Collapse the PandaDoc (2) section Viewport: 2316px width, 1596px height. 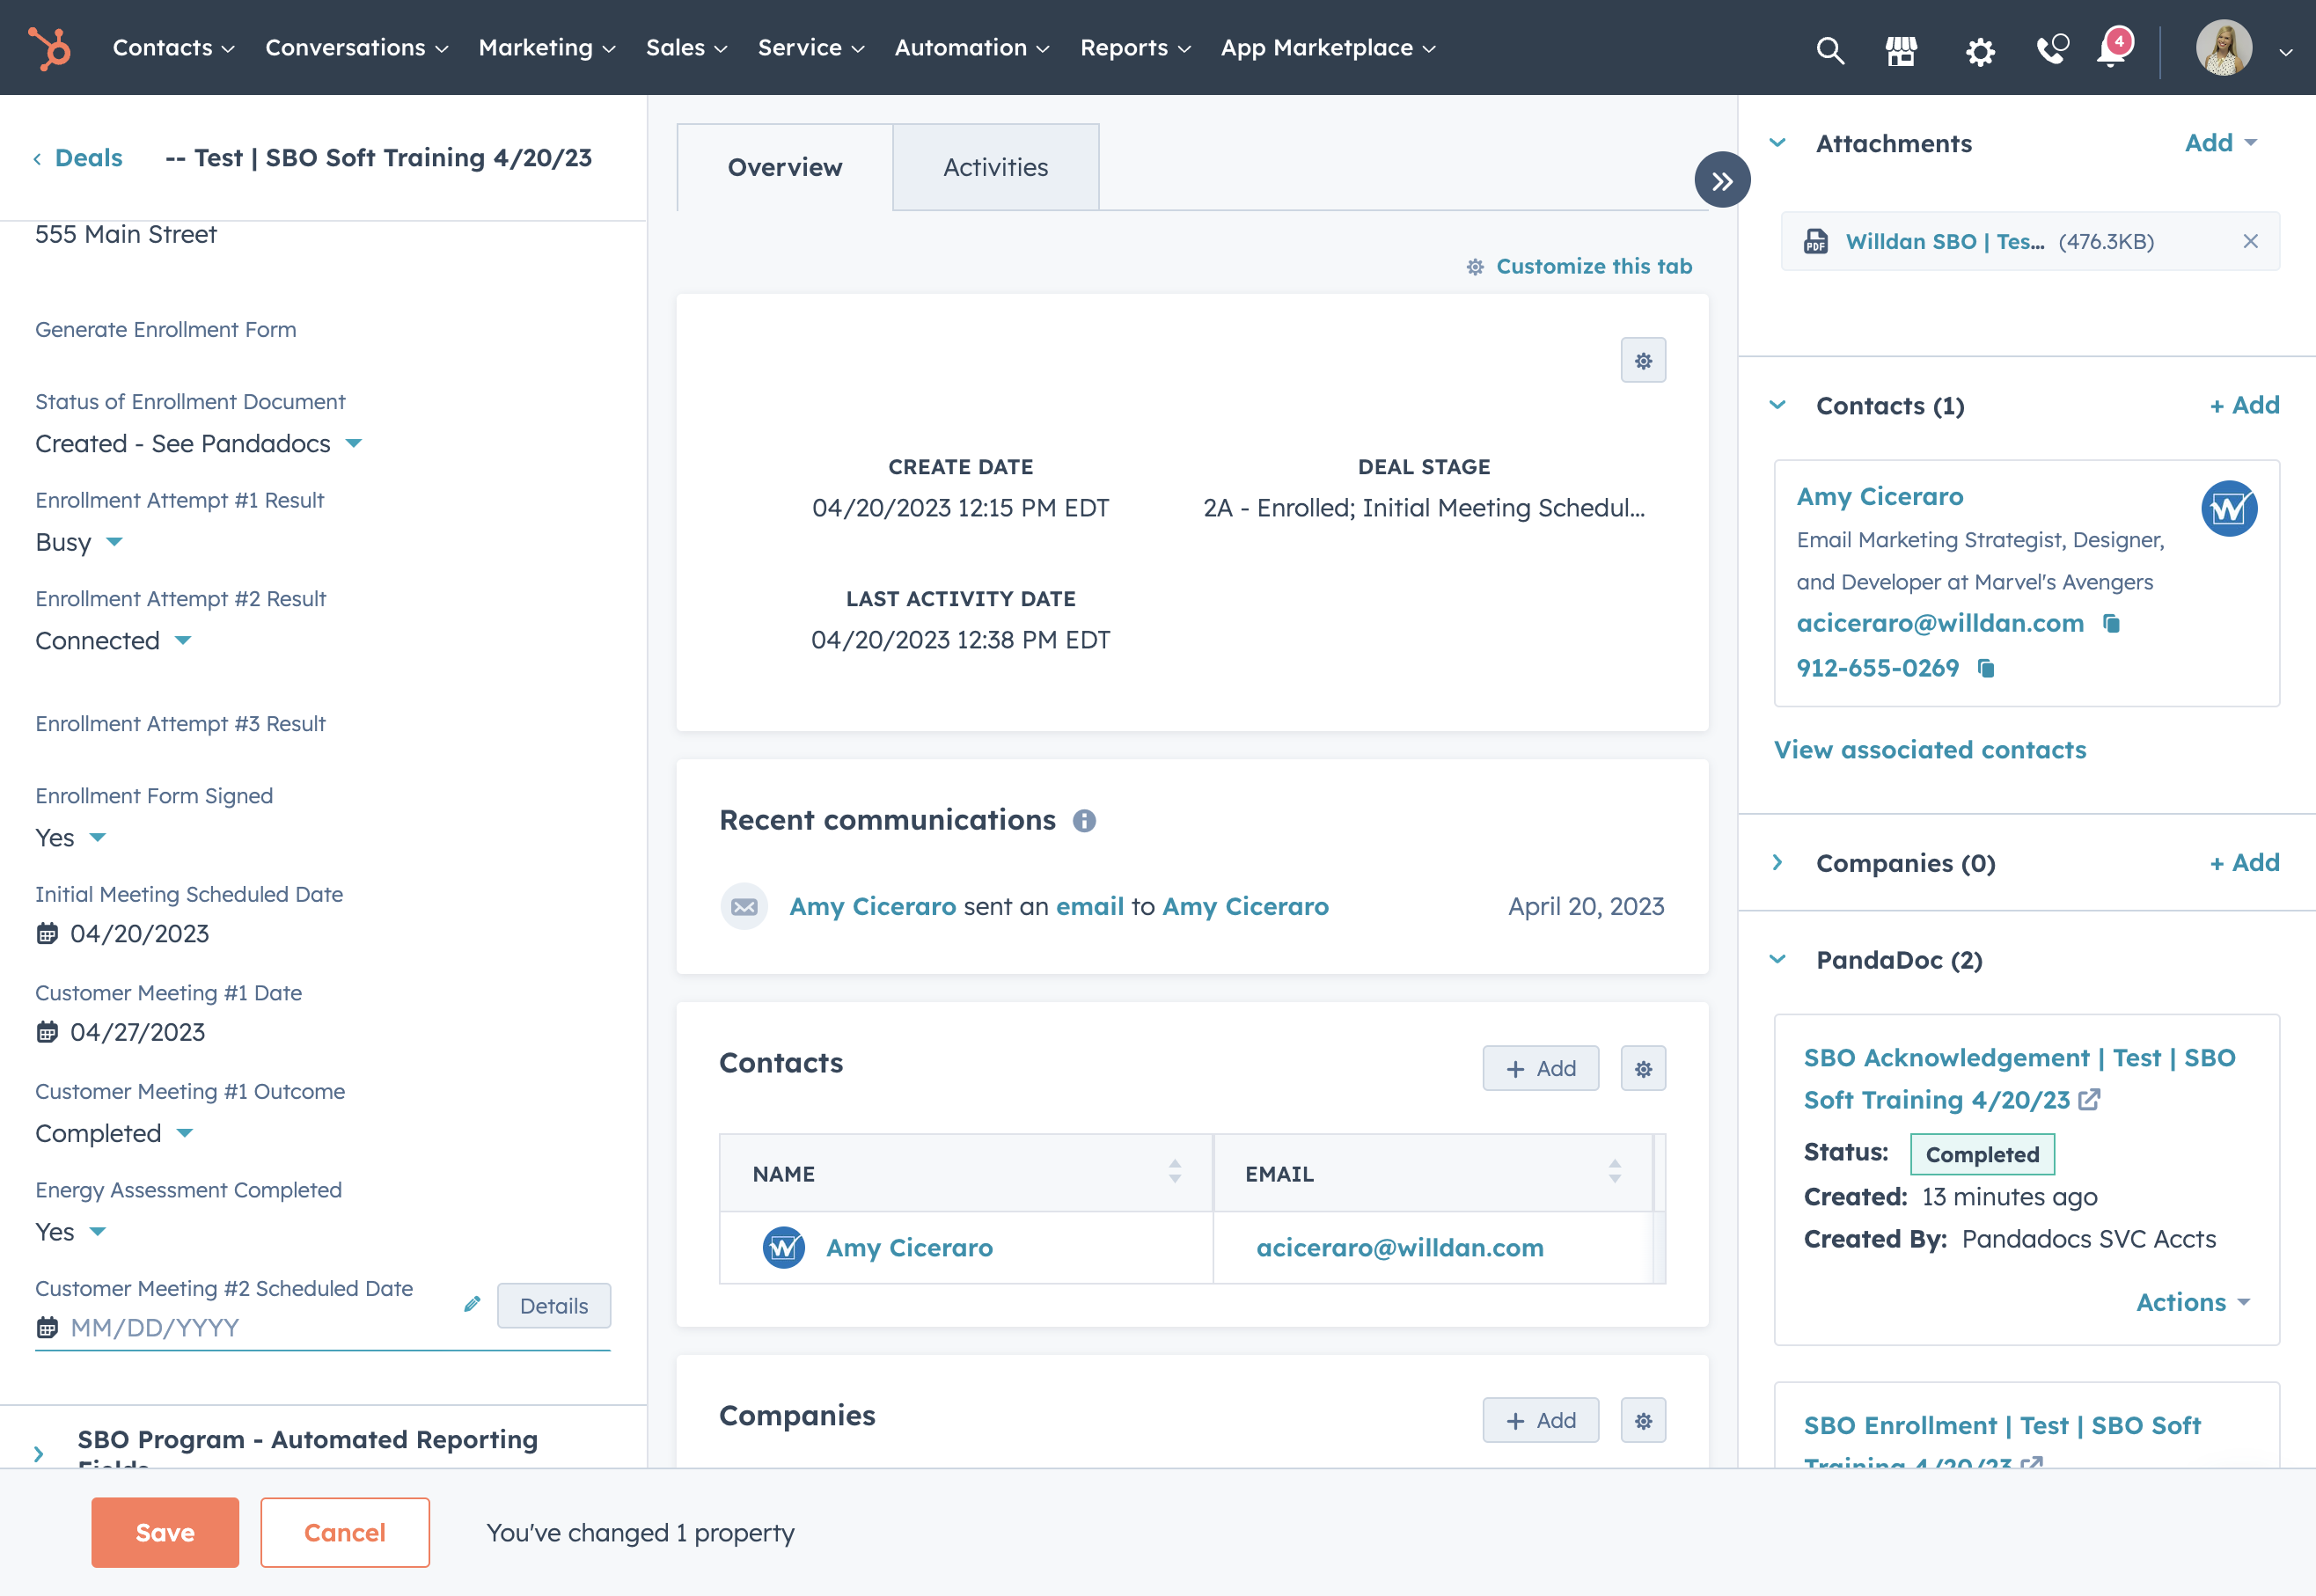click(x=1777, y=959)
